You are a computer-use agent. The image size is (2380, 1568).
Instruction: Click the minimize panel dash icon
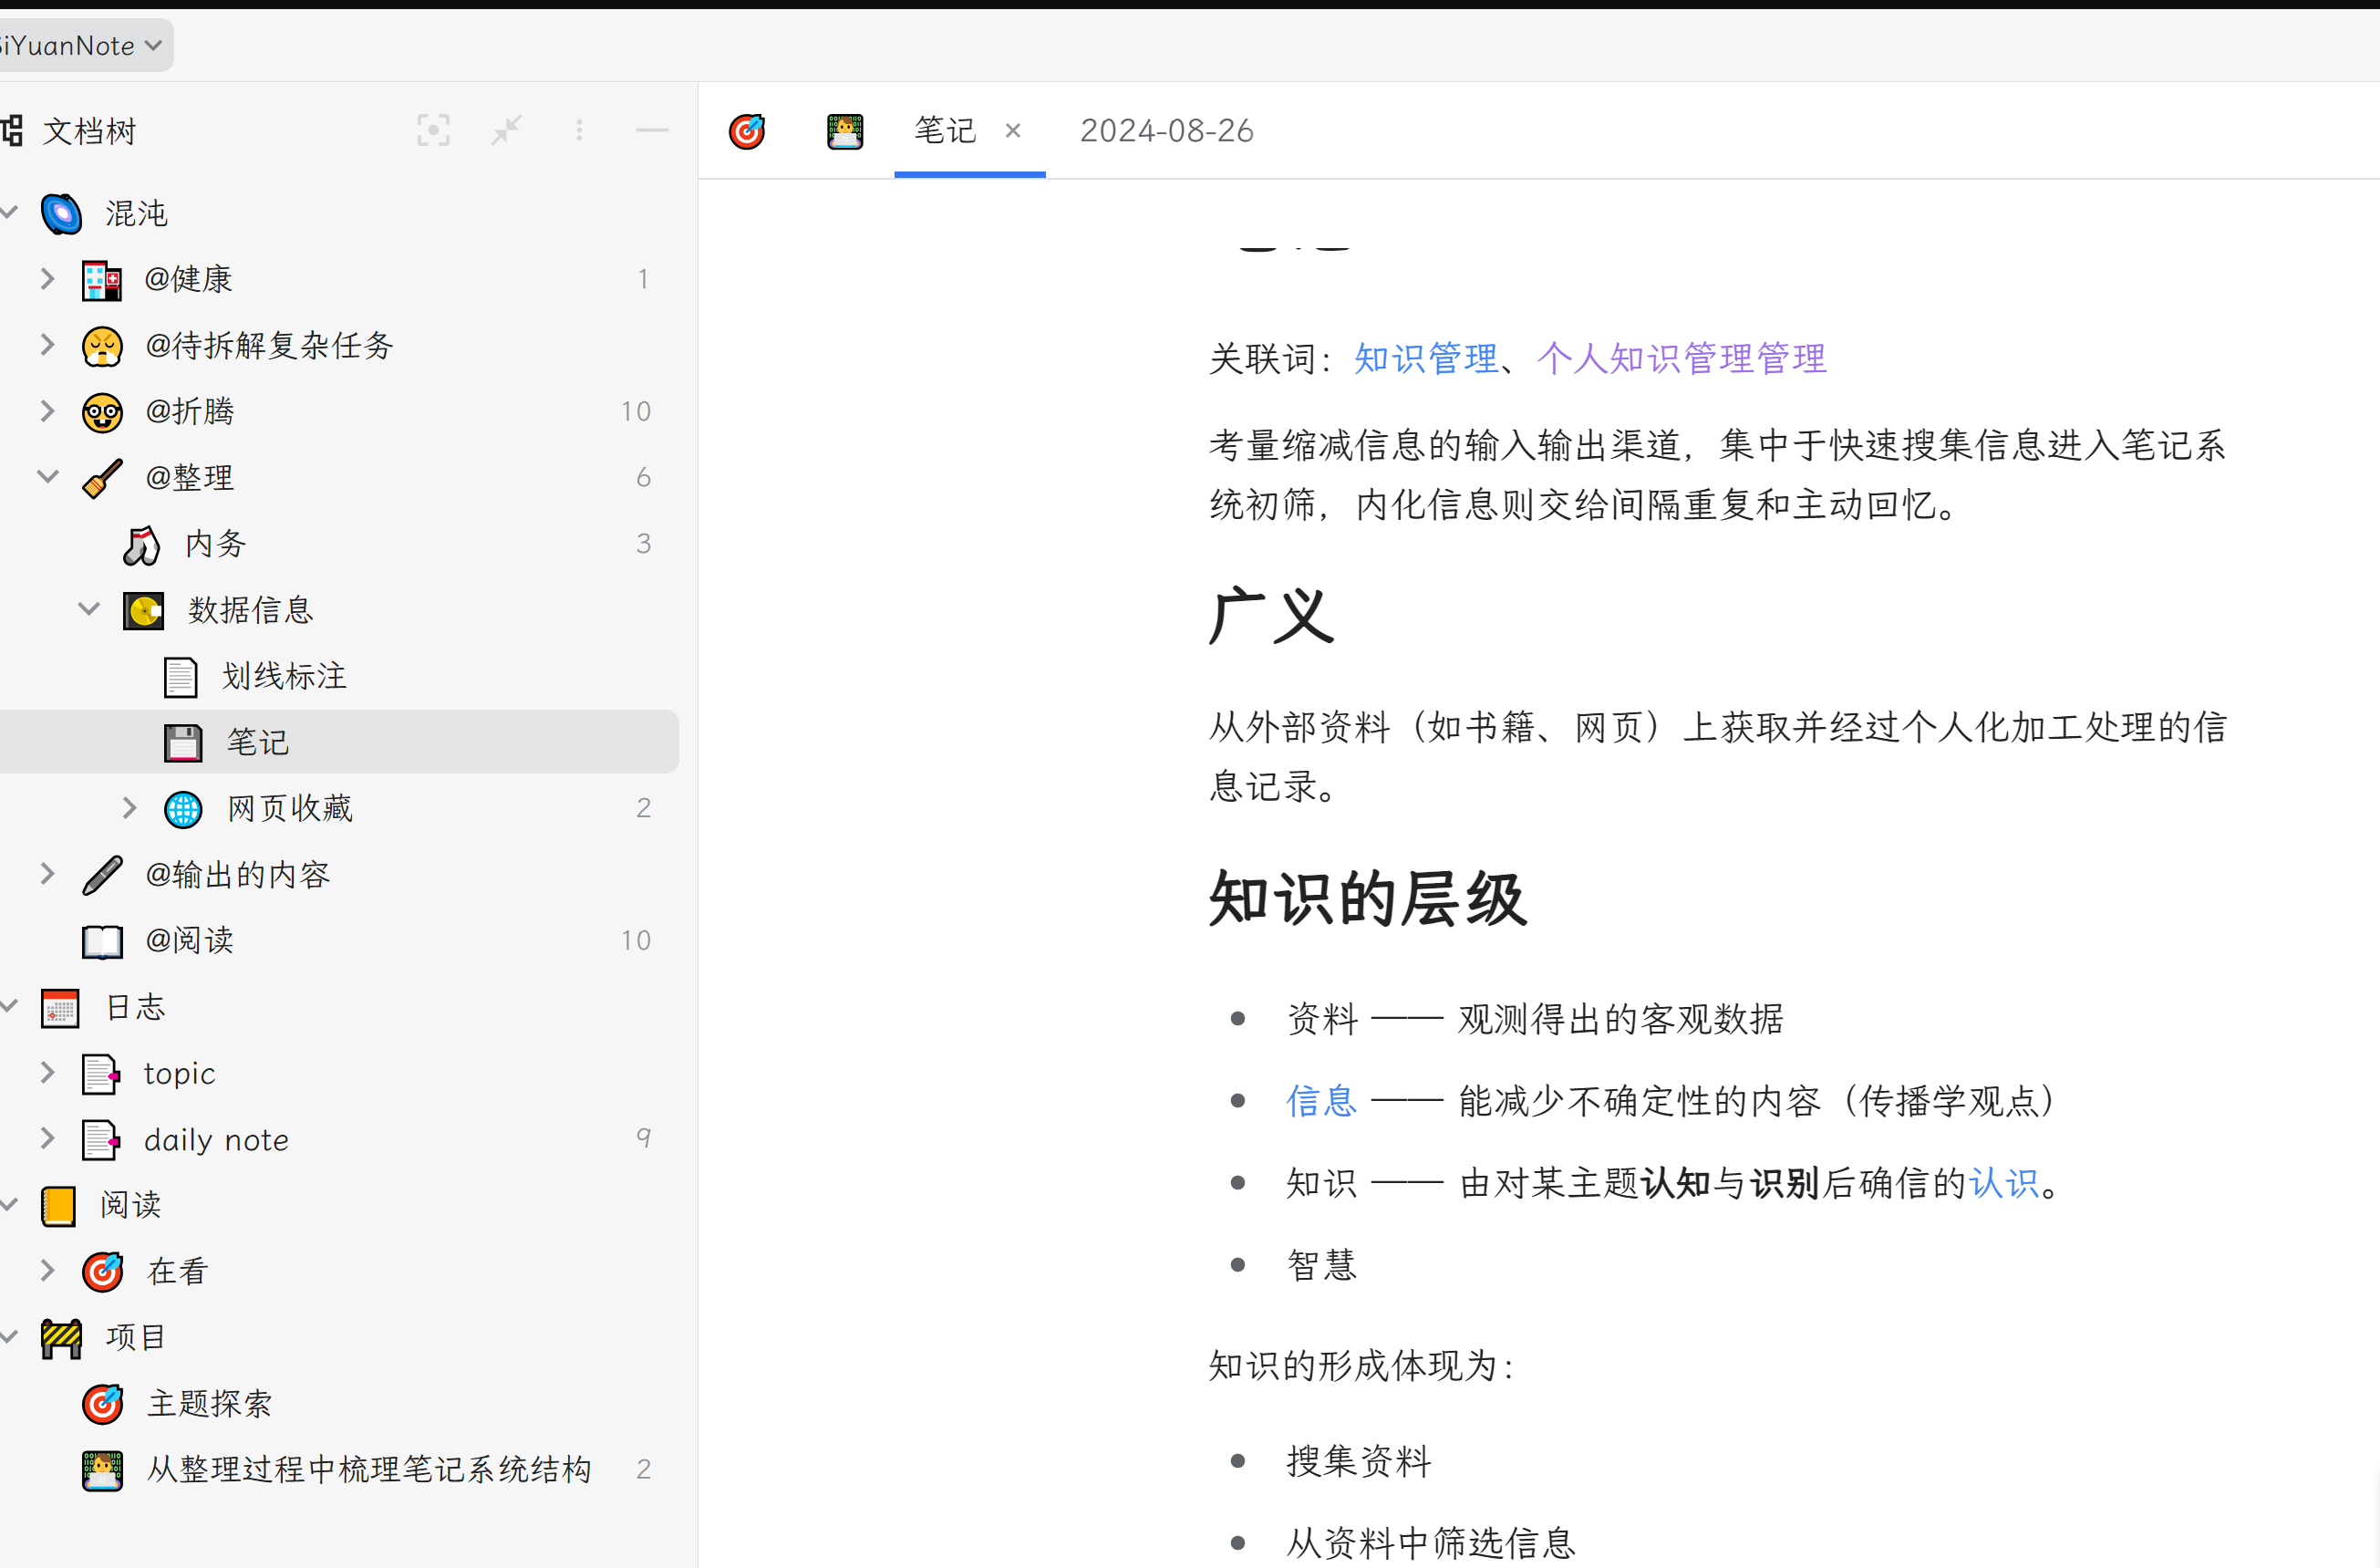click(651, 130)
